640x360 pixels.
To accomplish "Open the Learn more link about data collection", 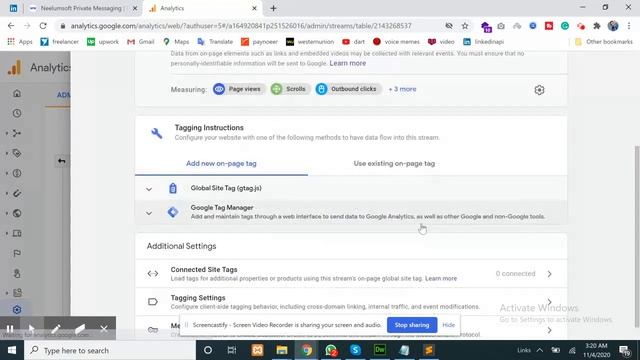I will 347,63.
